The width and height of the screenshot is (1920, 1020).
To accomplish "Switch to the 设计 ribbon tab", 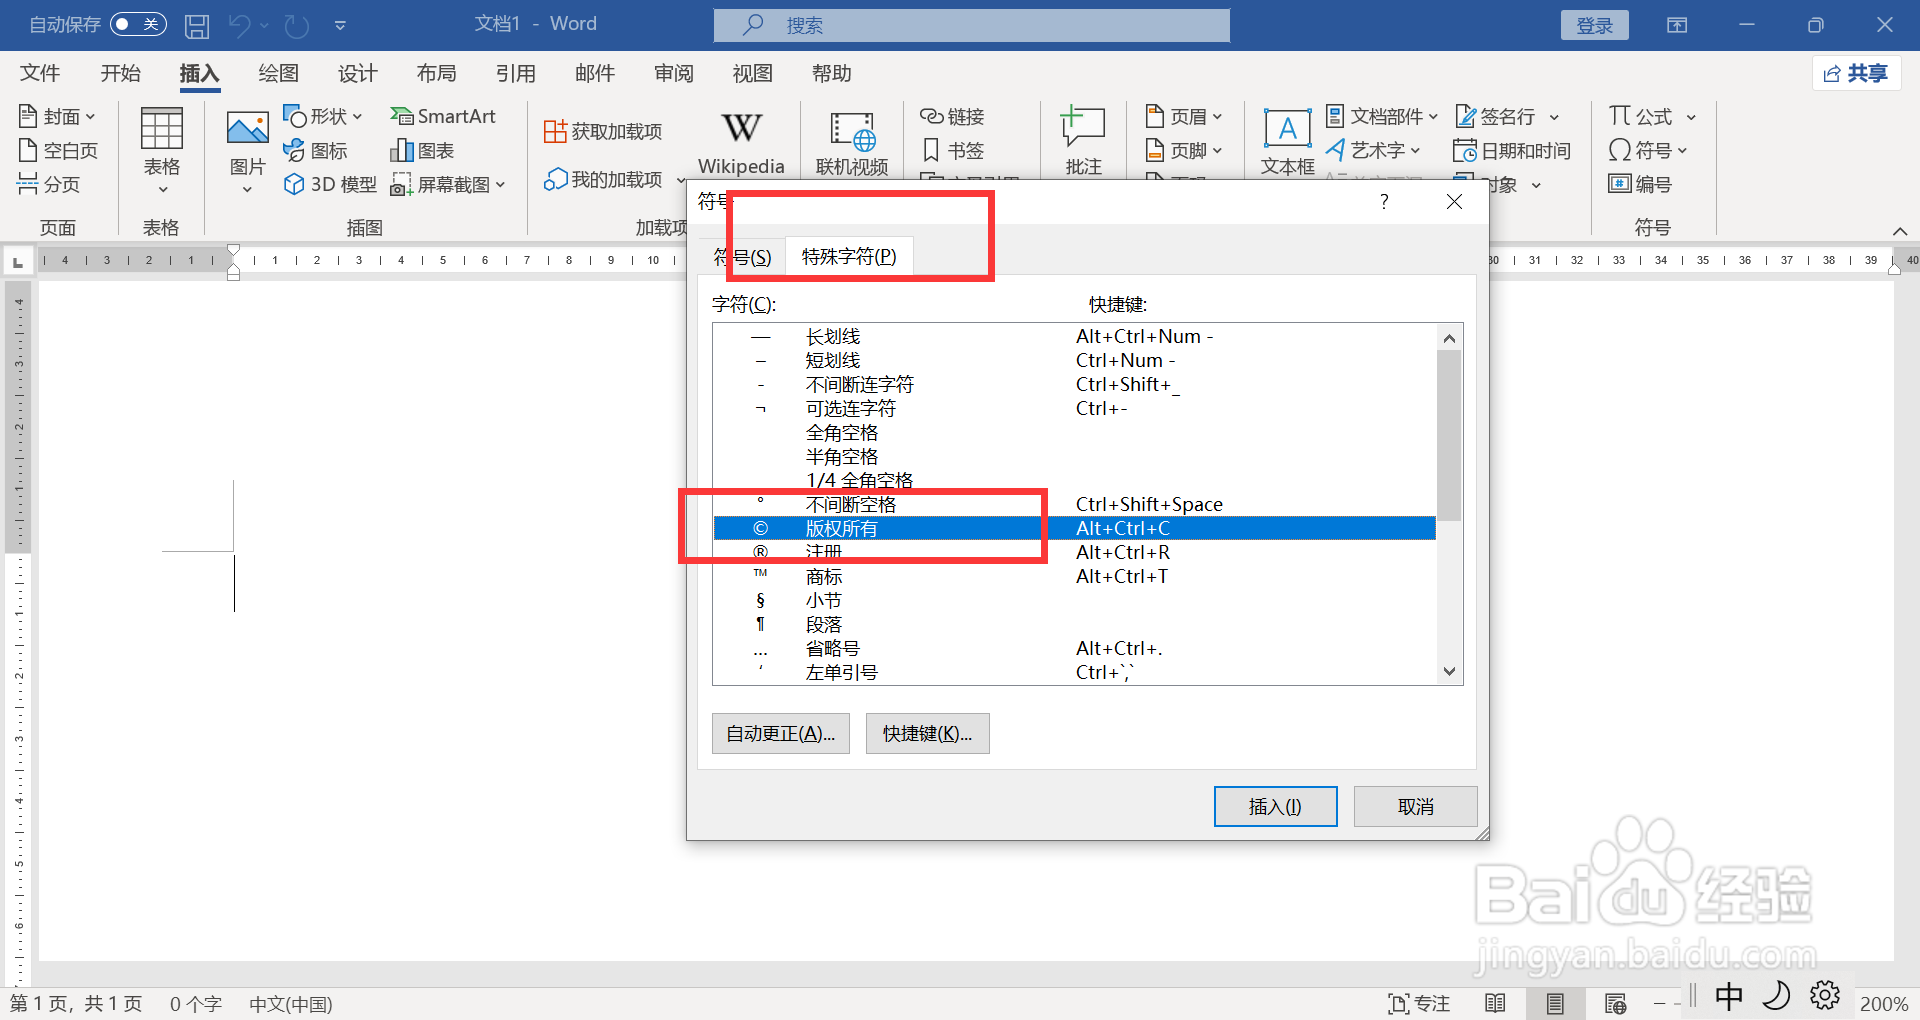I will pos(357,73).
